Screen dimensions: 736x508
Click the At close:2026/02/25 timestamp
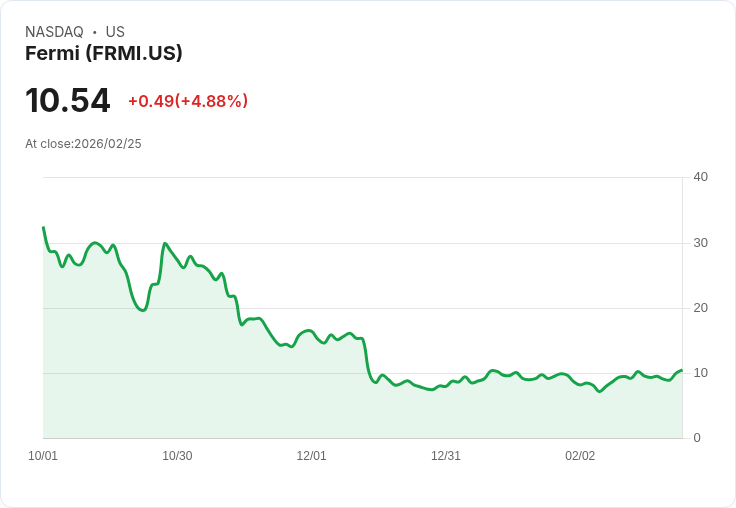click(x=83, y=144)
